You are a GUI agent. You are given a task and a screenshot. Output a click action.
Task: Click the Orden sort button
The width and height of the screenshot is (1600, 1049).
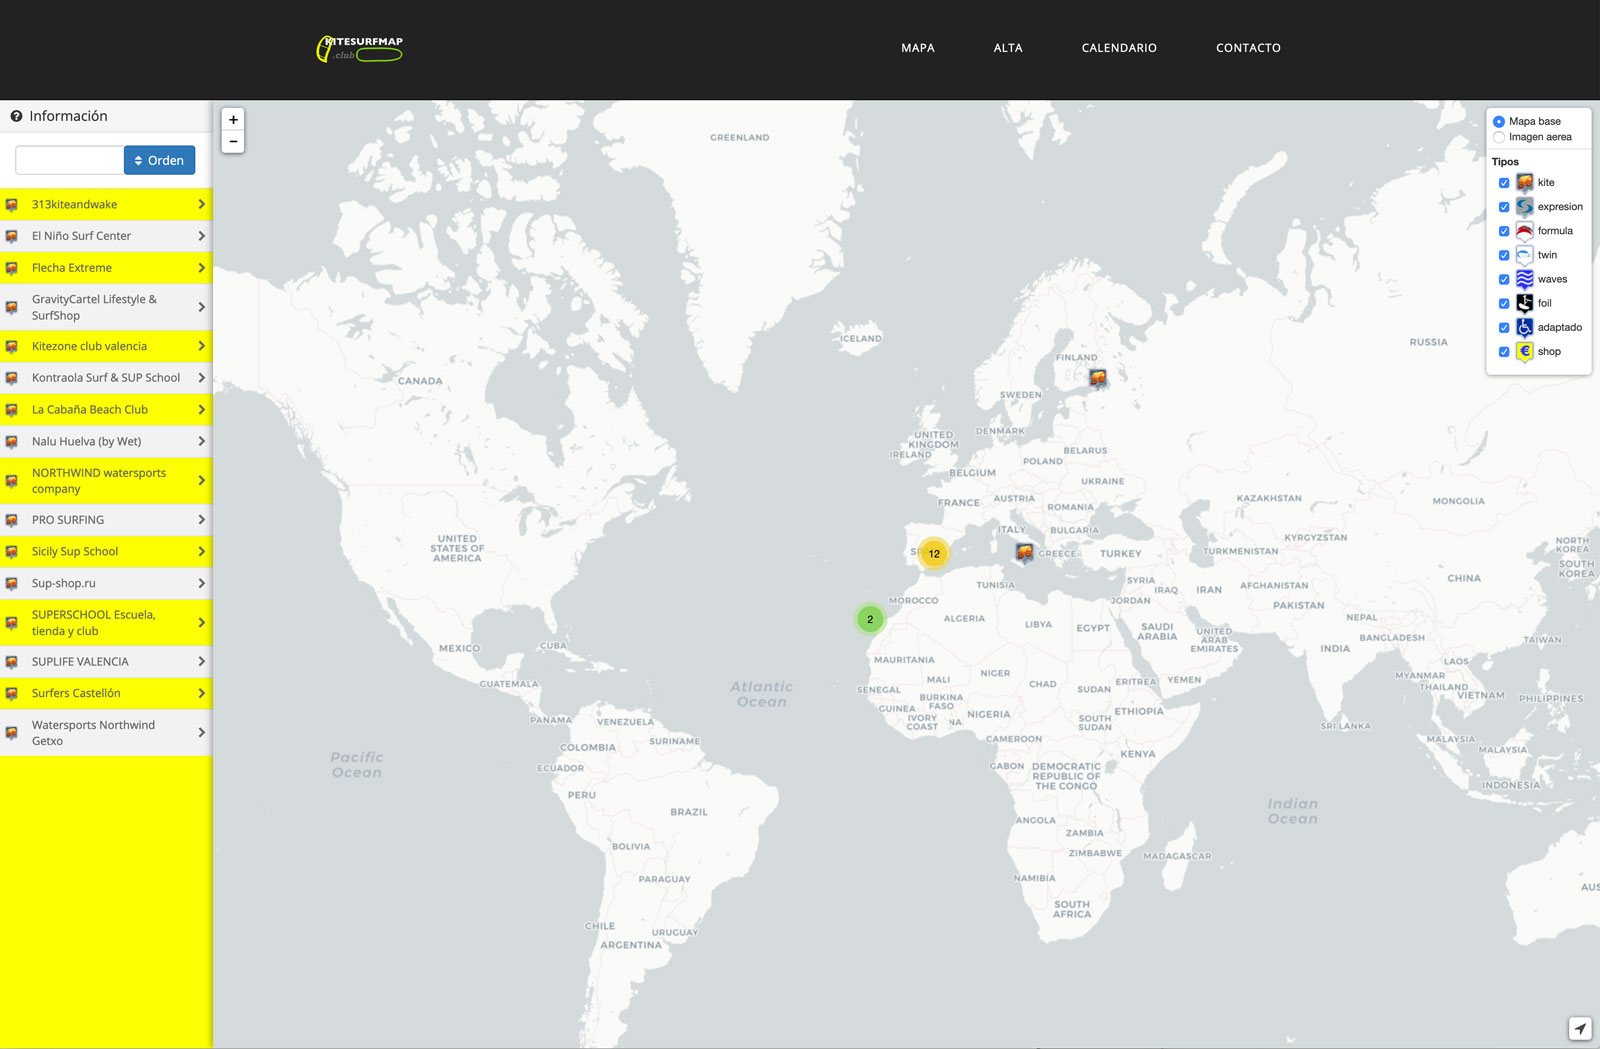pyautogui.click(x=159, y=160)
